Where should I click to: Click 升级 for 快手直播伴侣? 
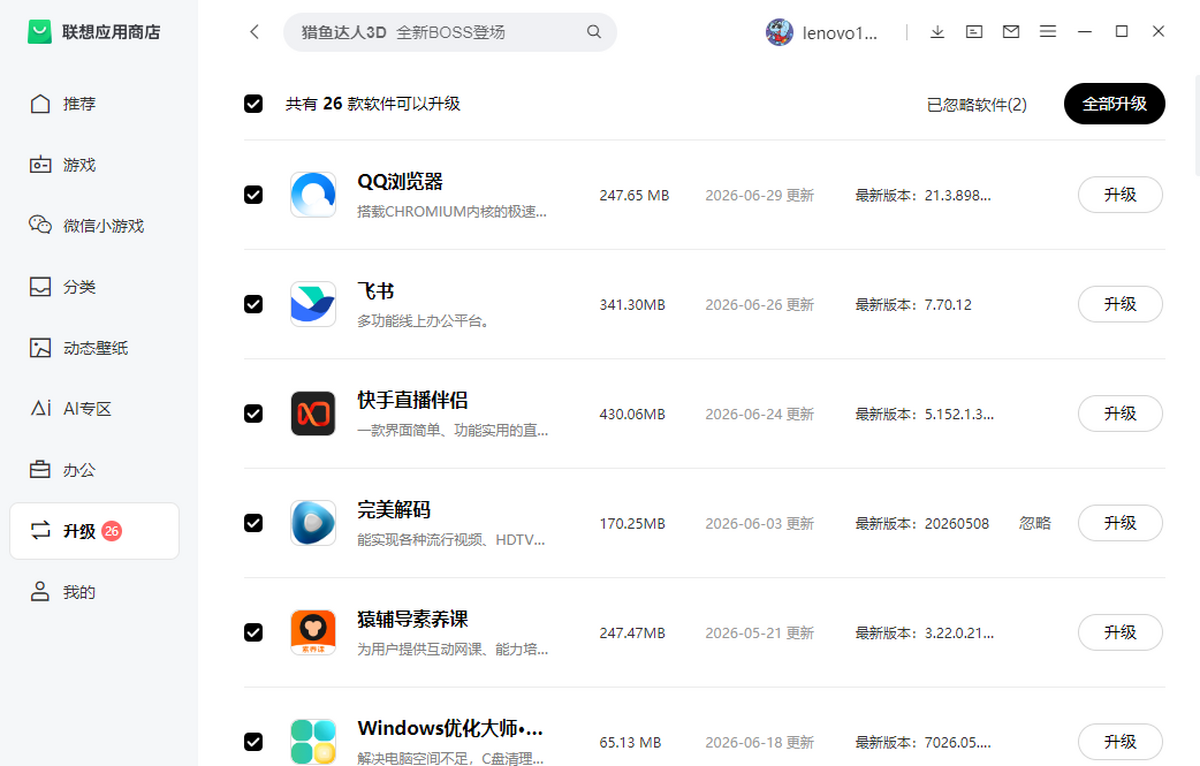point(1120,413)
